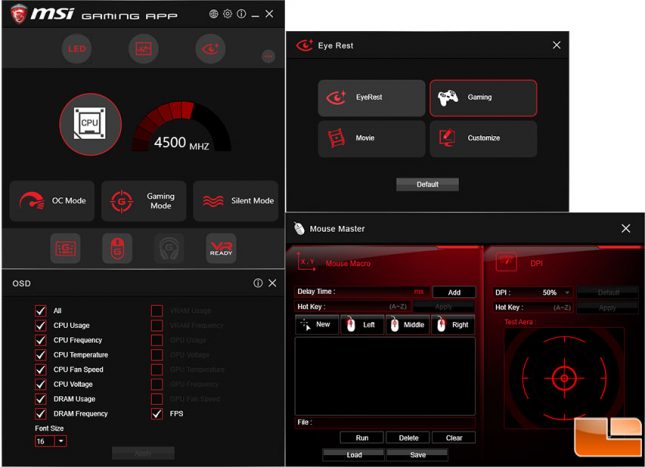Screen dimensions: 645x467
Task: Close the Mouse Master window
Action: click(626, 228)
